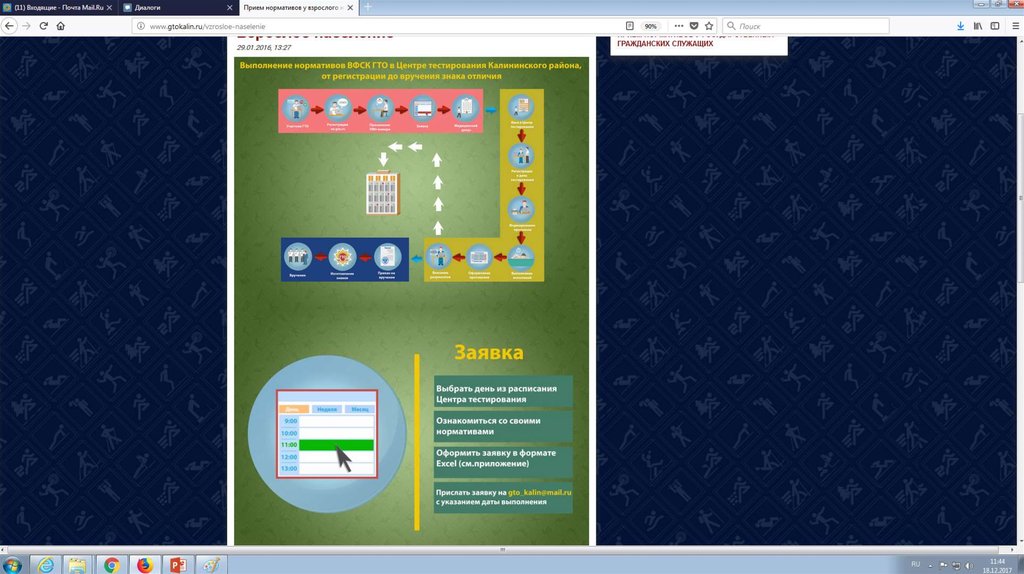Image resolution: width=1024 pixels, height=574 pixels.
Task: Close the Почта Mail.Ru tab
Action: pyautogui.click(x=109, y=8)
